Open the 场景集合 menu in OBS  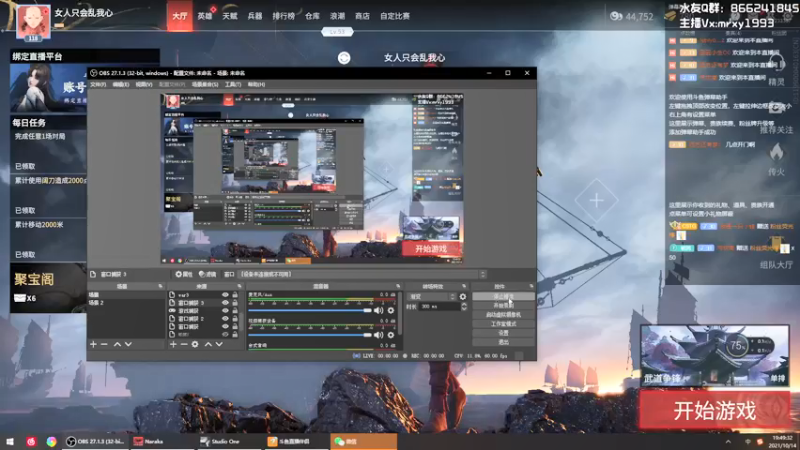(x=205, y=84)
